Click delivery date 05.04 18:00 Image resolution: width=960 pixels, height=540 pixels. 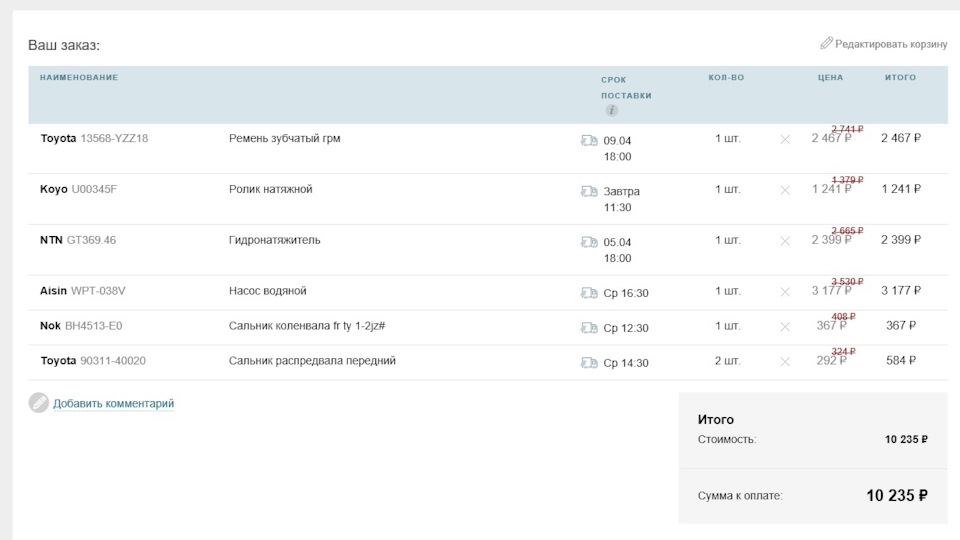point(617,250)
